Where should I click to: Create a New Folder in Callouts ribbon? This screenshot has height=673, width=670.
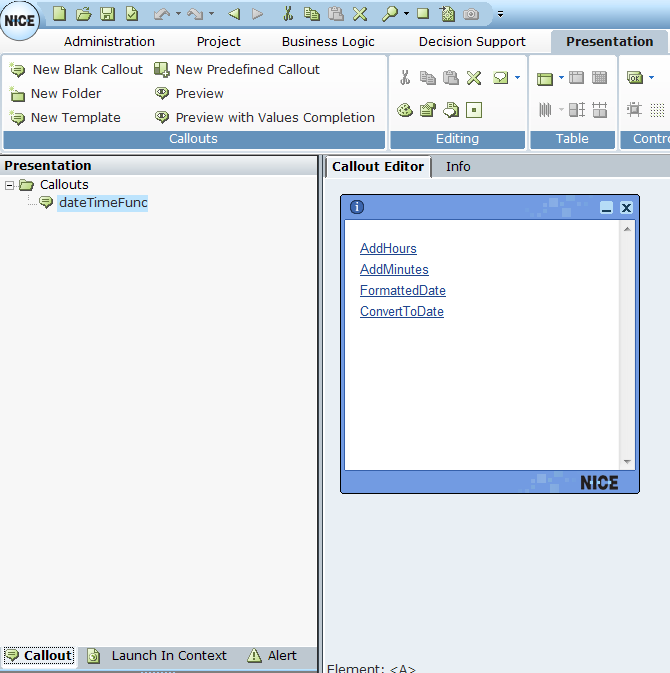pyautogui.click(x=55, y=94)
